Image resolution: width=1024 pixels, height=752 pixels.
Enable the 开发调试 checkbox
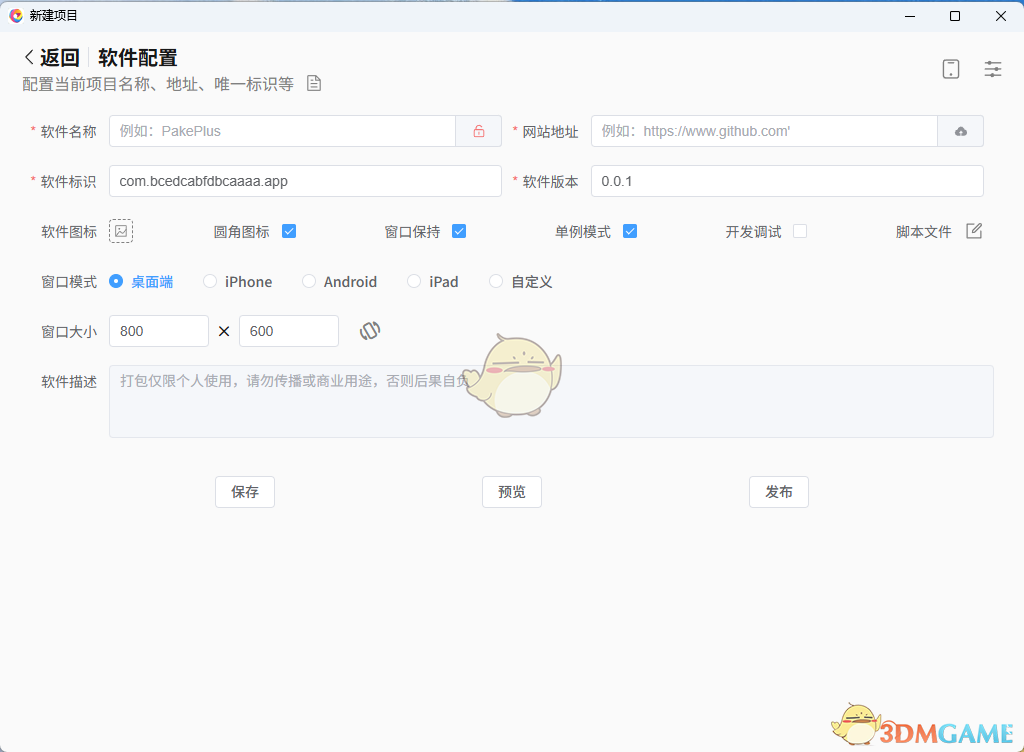click(800, 231)
